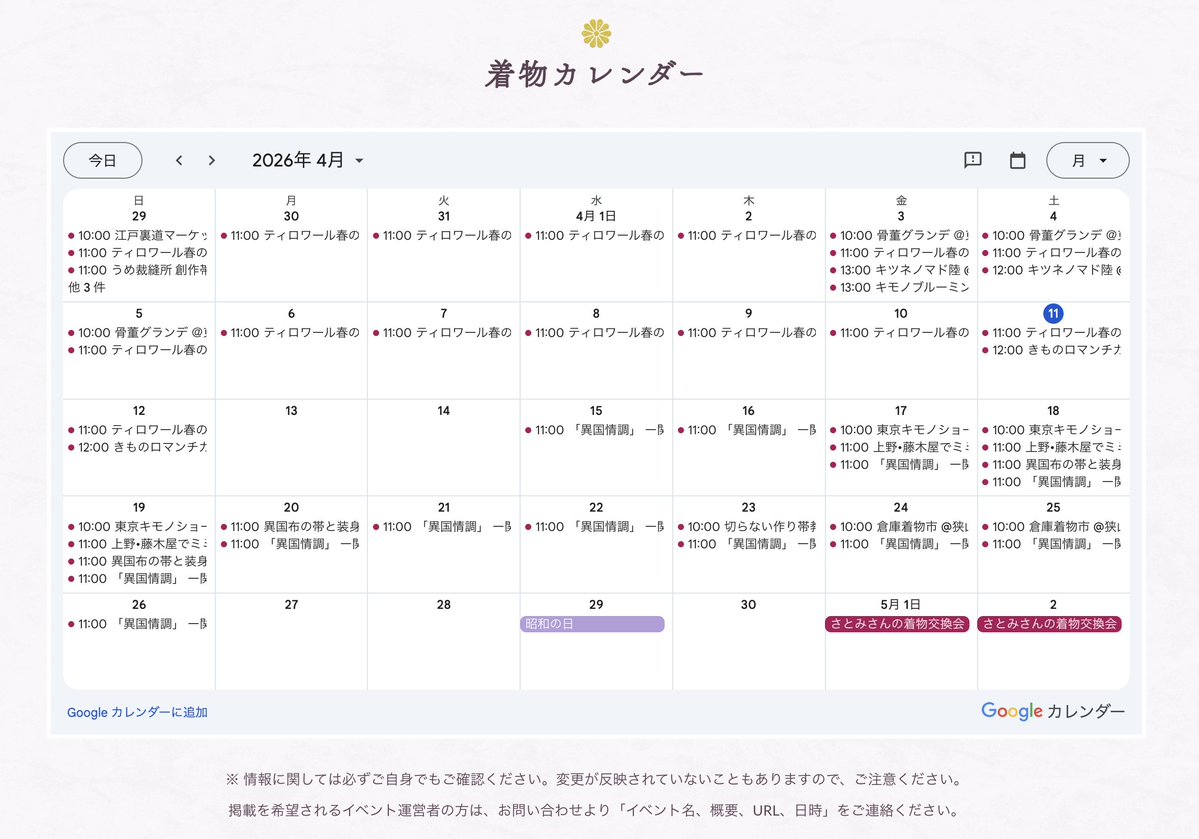Open 11:00 ティロワール春の event on 6th
The width and height of the screenshot is (1199, 839).
290,333
